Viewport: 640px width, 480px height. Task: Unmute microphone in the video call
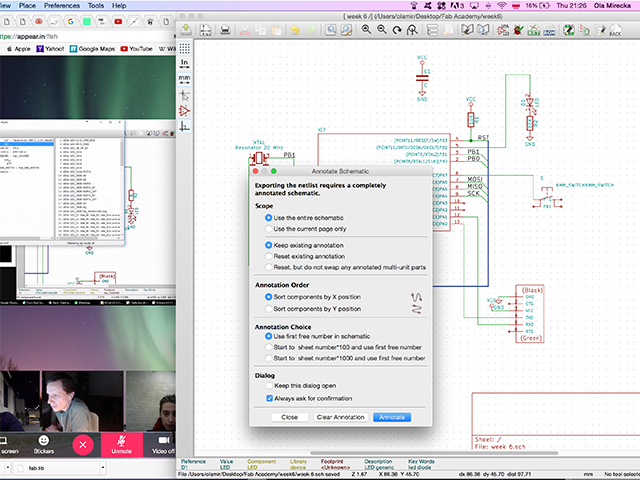tap(122, 444)
